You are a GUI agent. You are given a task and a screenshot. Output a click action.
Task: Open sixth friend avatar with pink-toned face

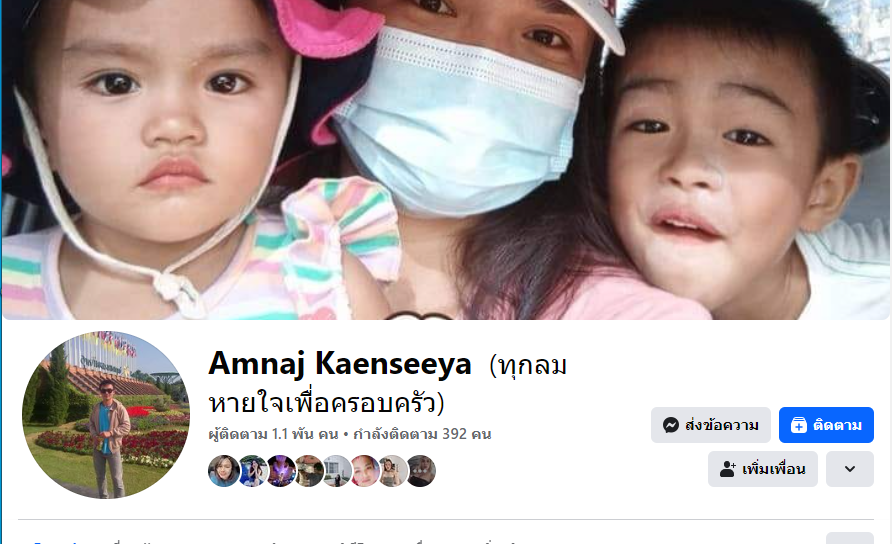coord(365,471)
